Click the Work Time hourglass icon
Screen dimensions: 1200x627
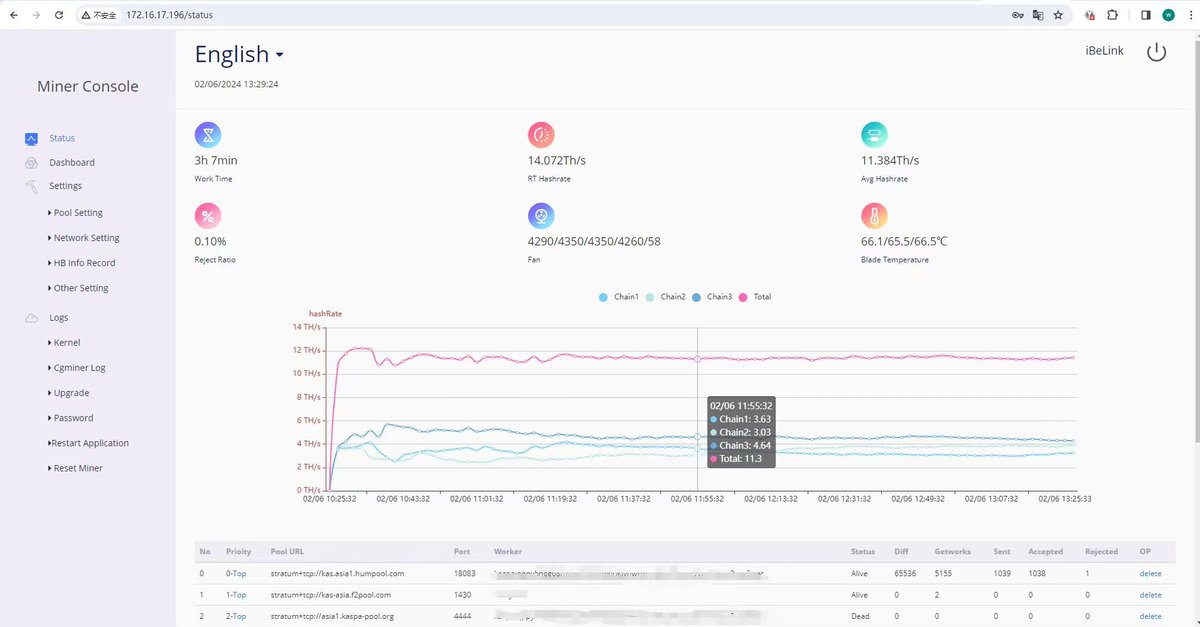(x=207, y=134)
